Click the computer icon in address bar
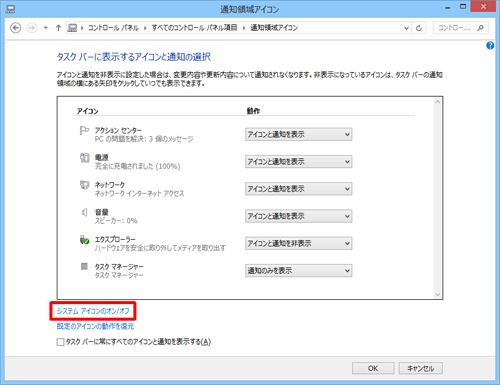500x385 pixels. pyautogui.click(x=72, y=28)
